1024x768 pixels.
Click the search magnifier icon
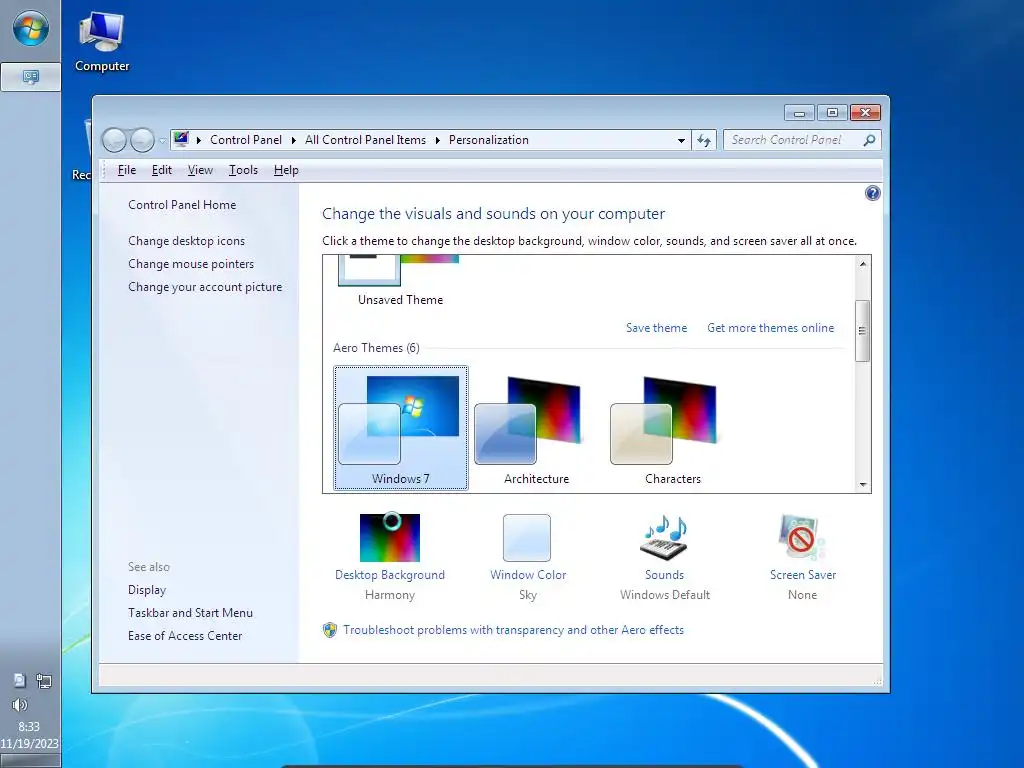click(869, 140)
